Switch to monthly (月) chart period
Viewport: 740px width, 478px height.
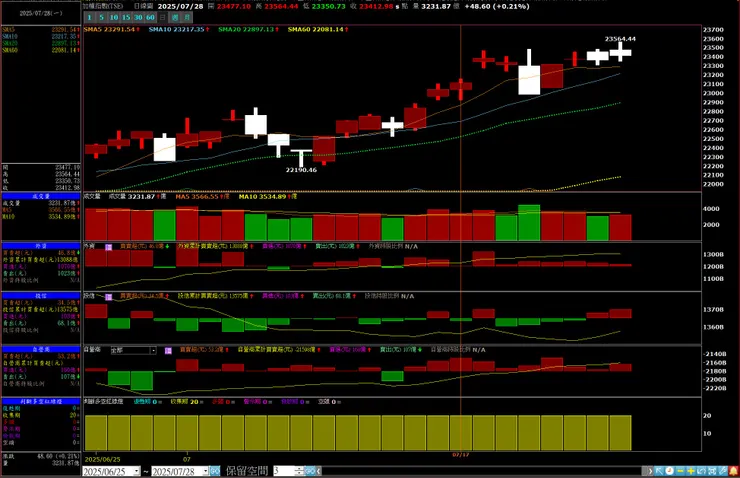187,17
